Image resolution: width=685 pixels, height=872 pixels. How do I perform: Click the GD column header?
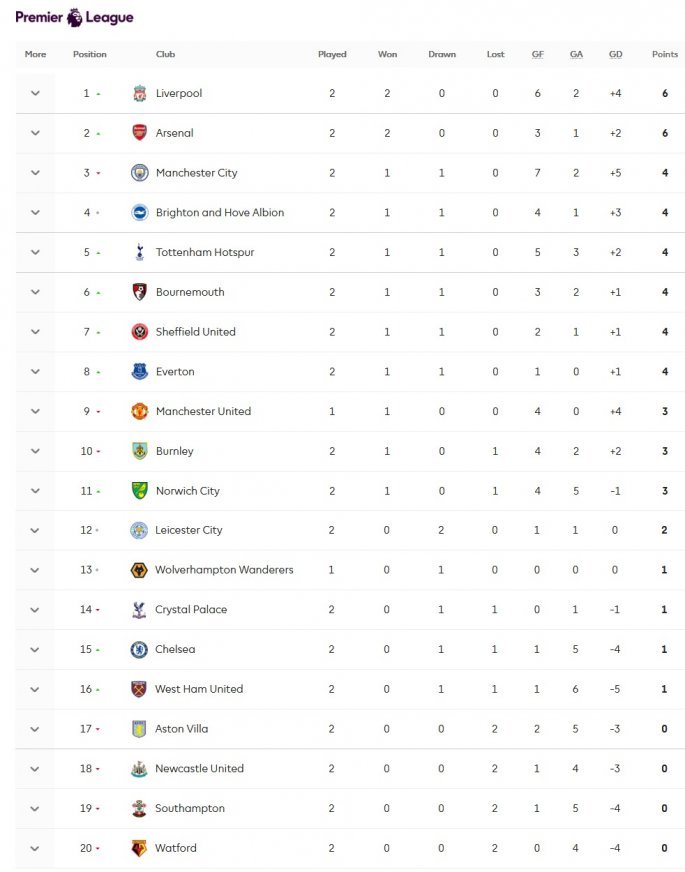615,55
